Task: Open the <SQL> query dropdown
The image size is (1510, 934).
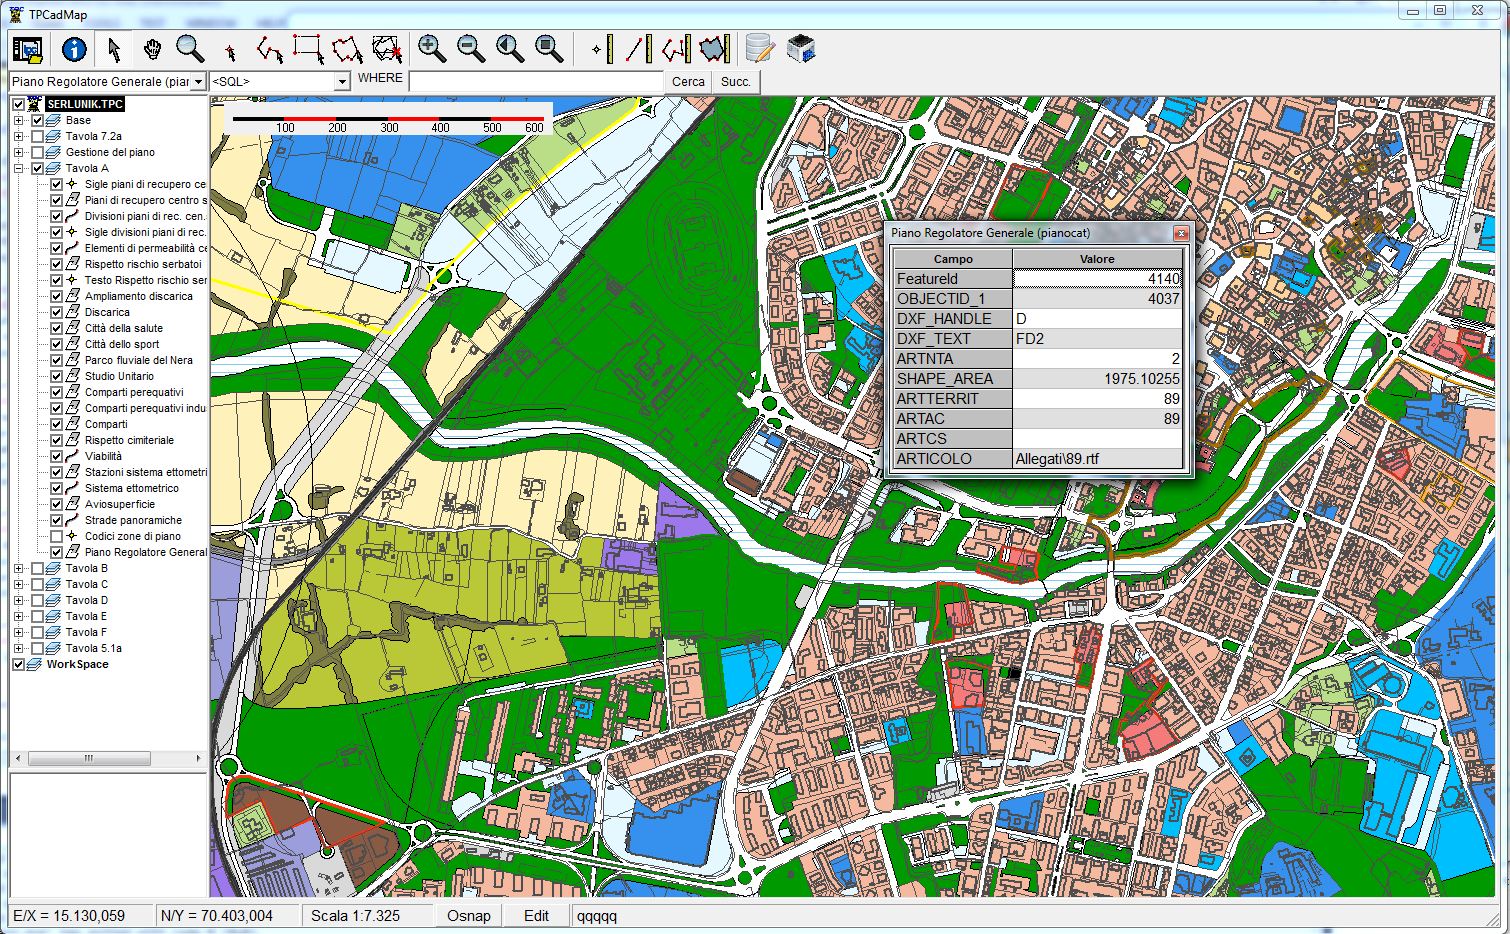Action: tap(342, 82)
